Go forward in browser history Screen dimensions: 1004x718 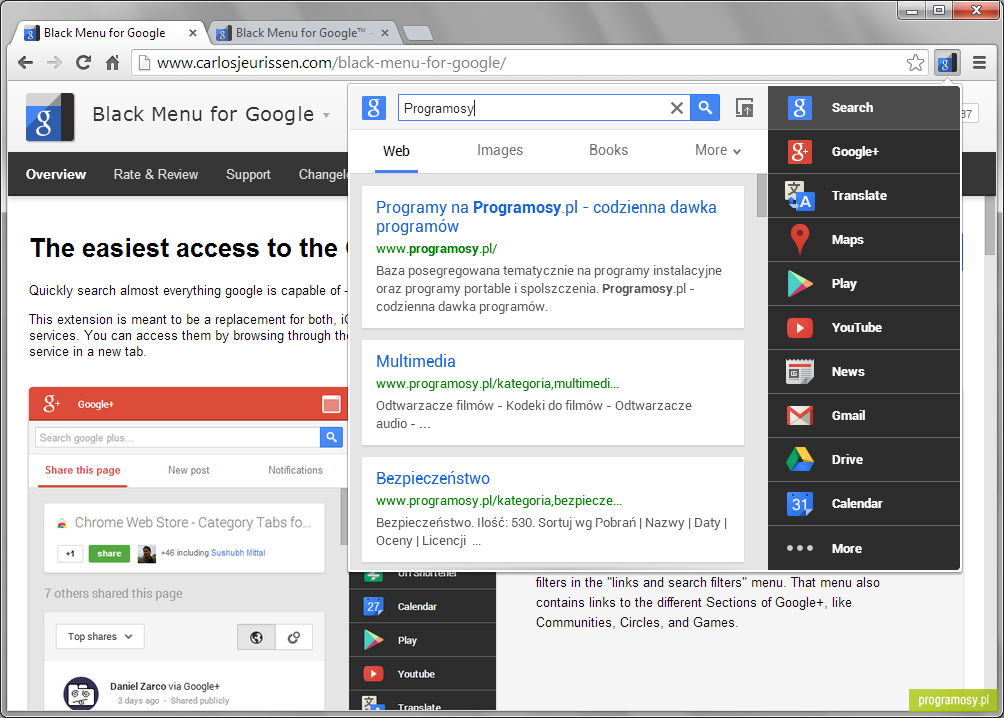(55, 63)
